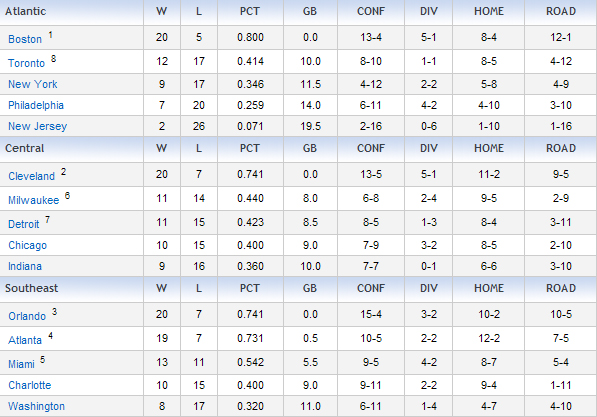Screen dimensions: 597x417
Task: Open the Toronto team link
Action: click(x=26, y=63)
